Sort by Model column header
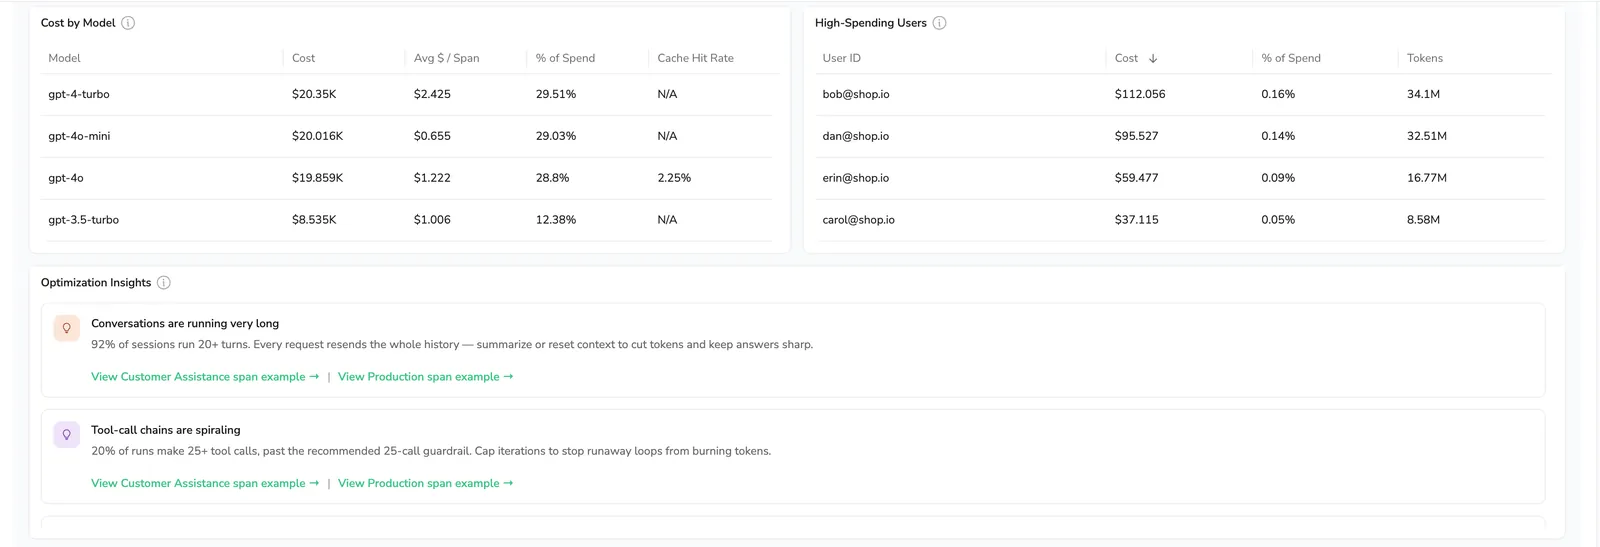 coord(64,58)
